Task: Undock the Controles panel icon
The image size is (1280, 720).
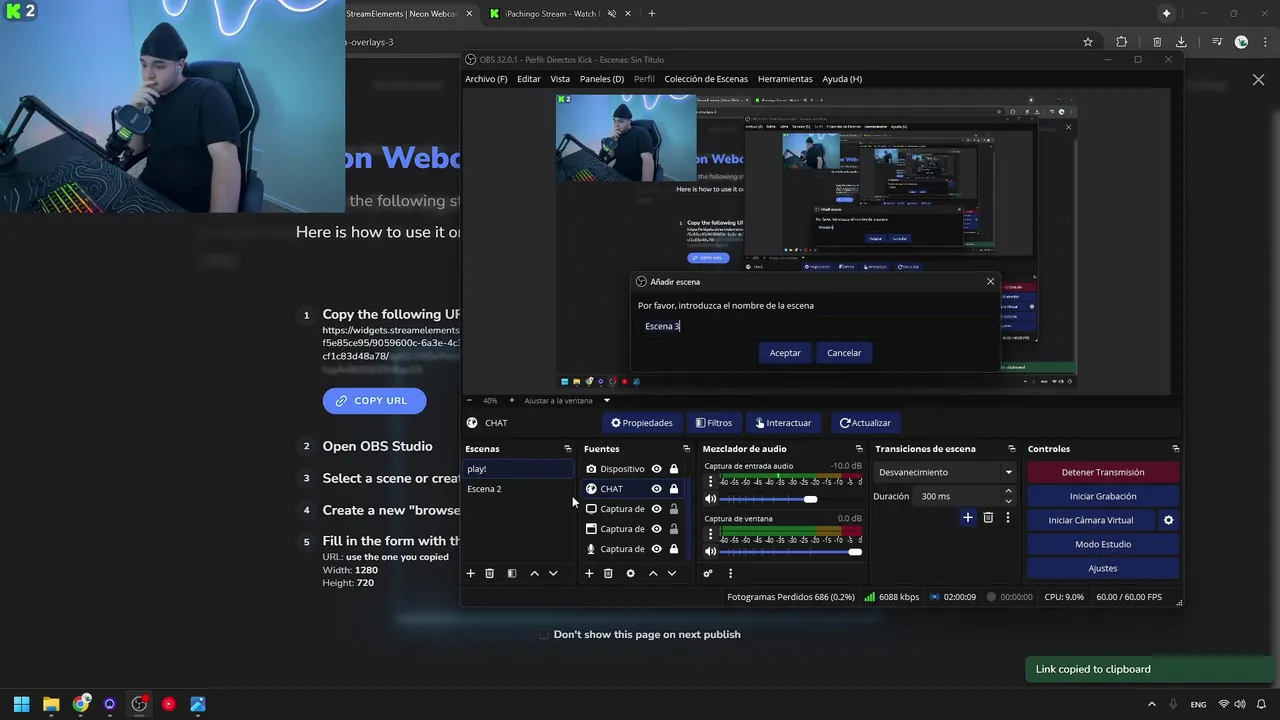Action: point(1176,449)
